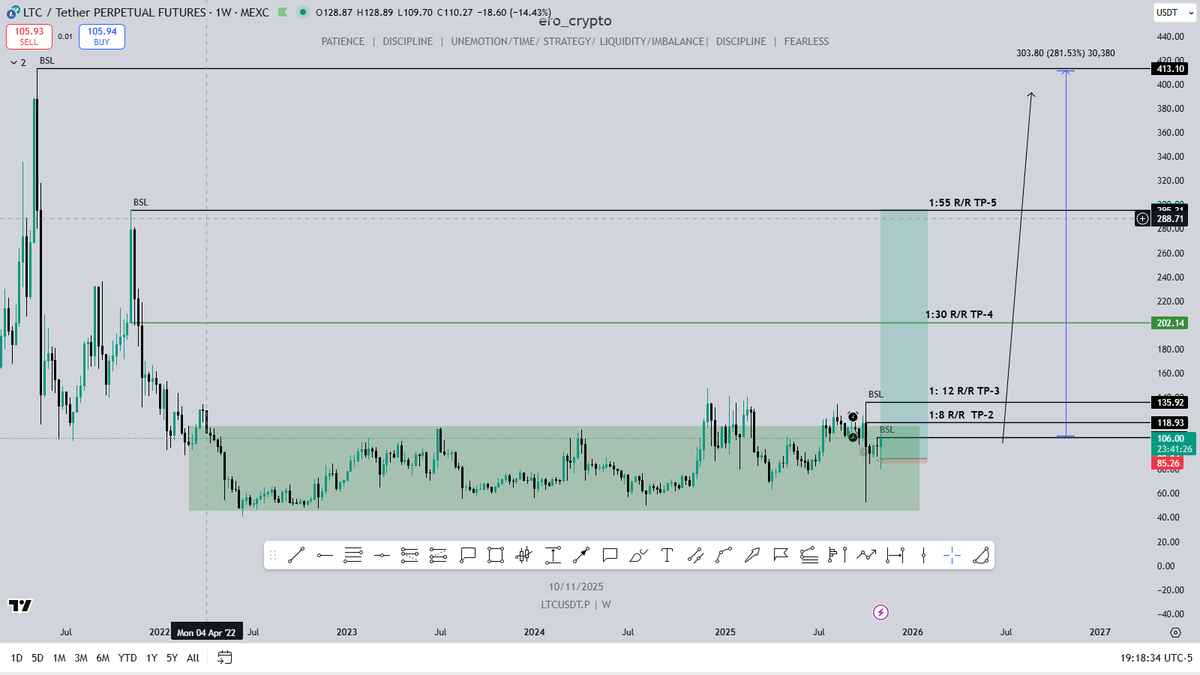Set chart range to 1D

click(16, 658)
